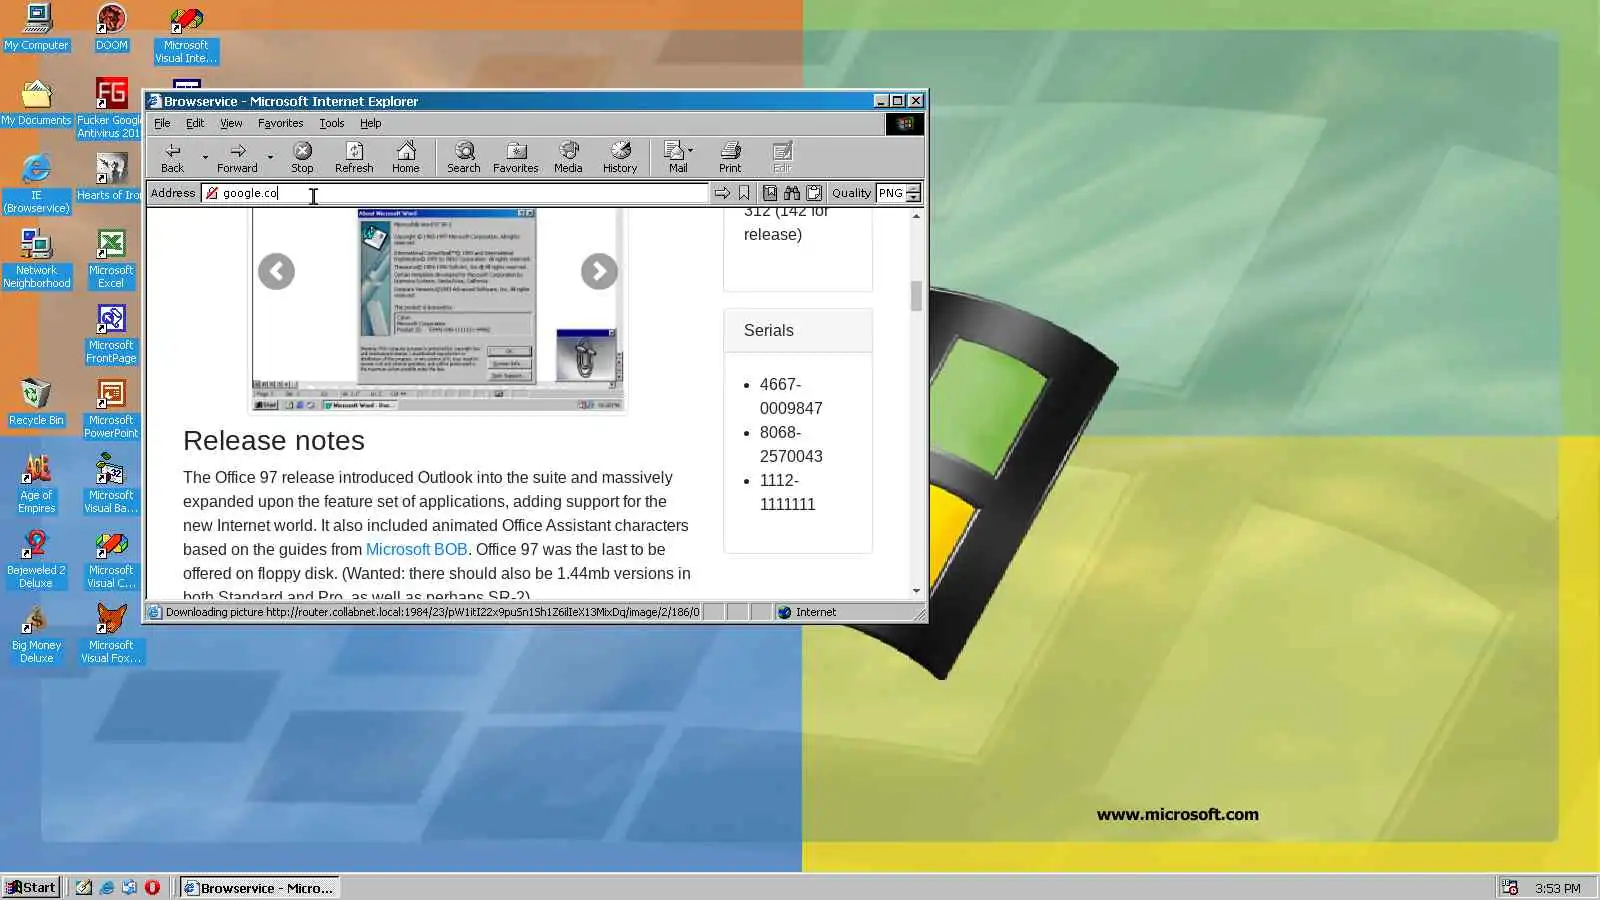Click the Go arrow beside the address bar

tap(722, 193)
